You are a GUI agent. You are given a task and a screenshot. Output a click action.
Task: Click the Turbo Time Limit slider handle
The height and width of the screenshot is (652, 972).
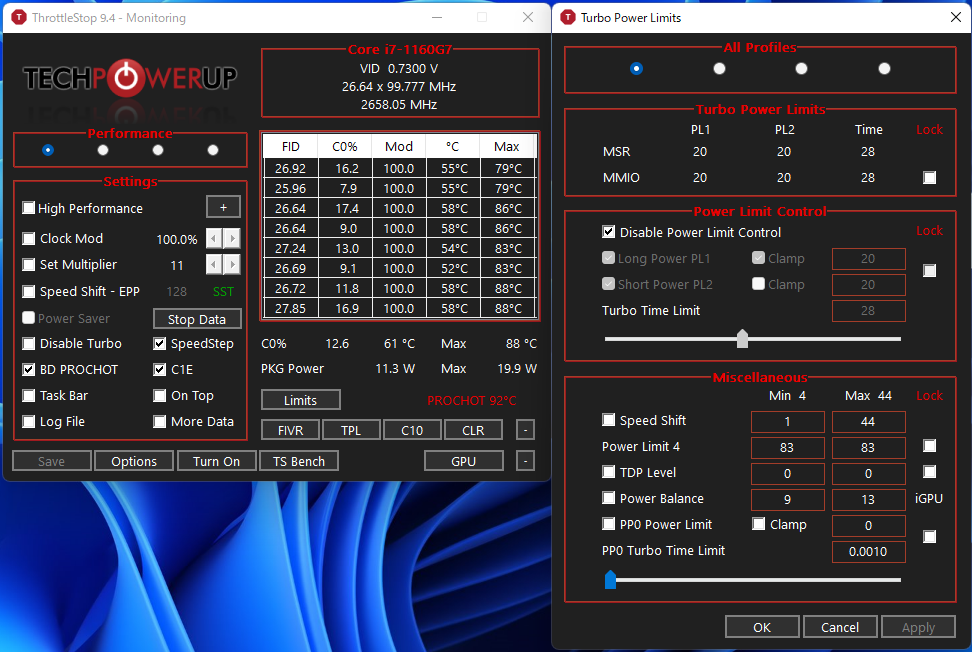(x=742, y=338)
